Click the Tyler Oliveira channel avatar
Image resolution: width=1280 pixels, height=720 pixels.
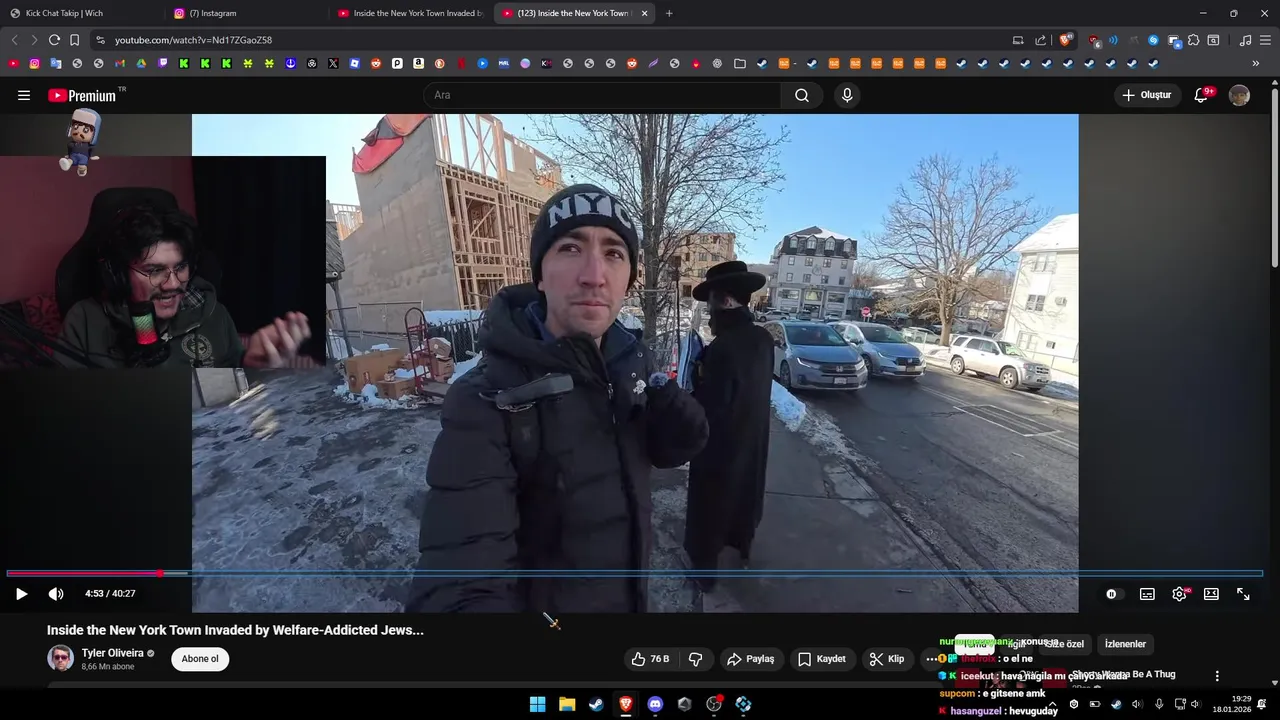click(60, 658)
